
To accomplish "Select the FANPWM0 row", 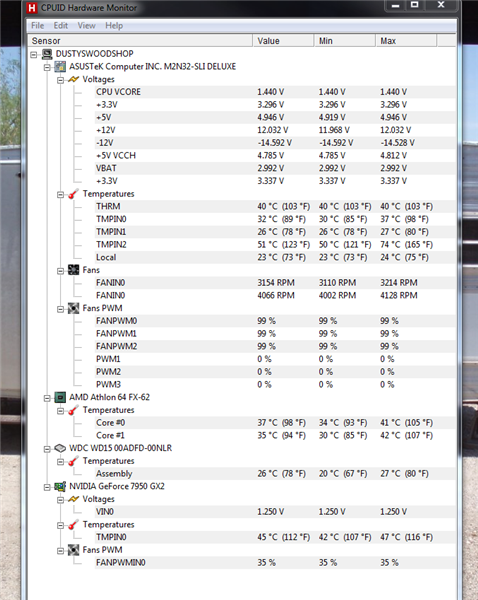I will point(275,321).
